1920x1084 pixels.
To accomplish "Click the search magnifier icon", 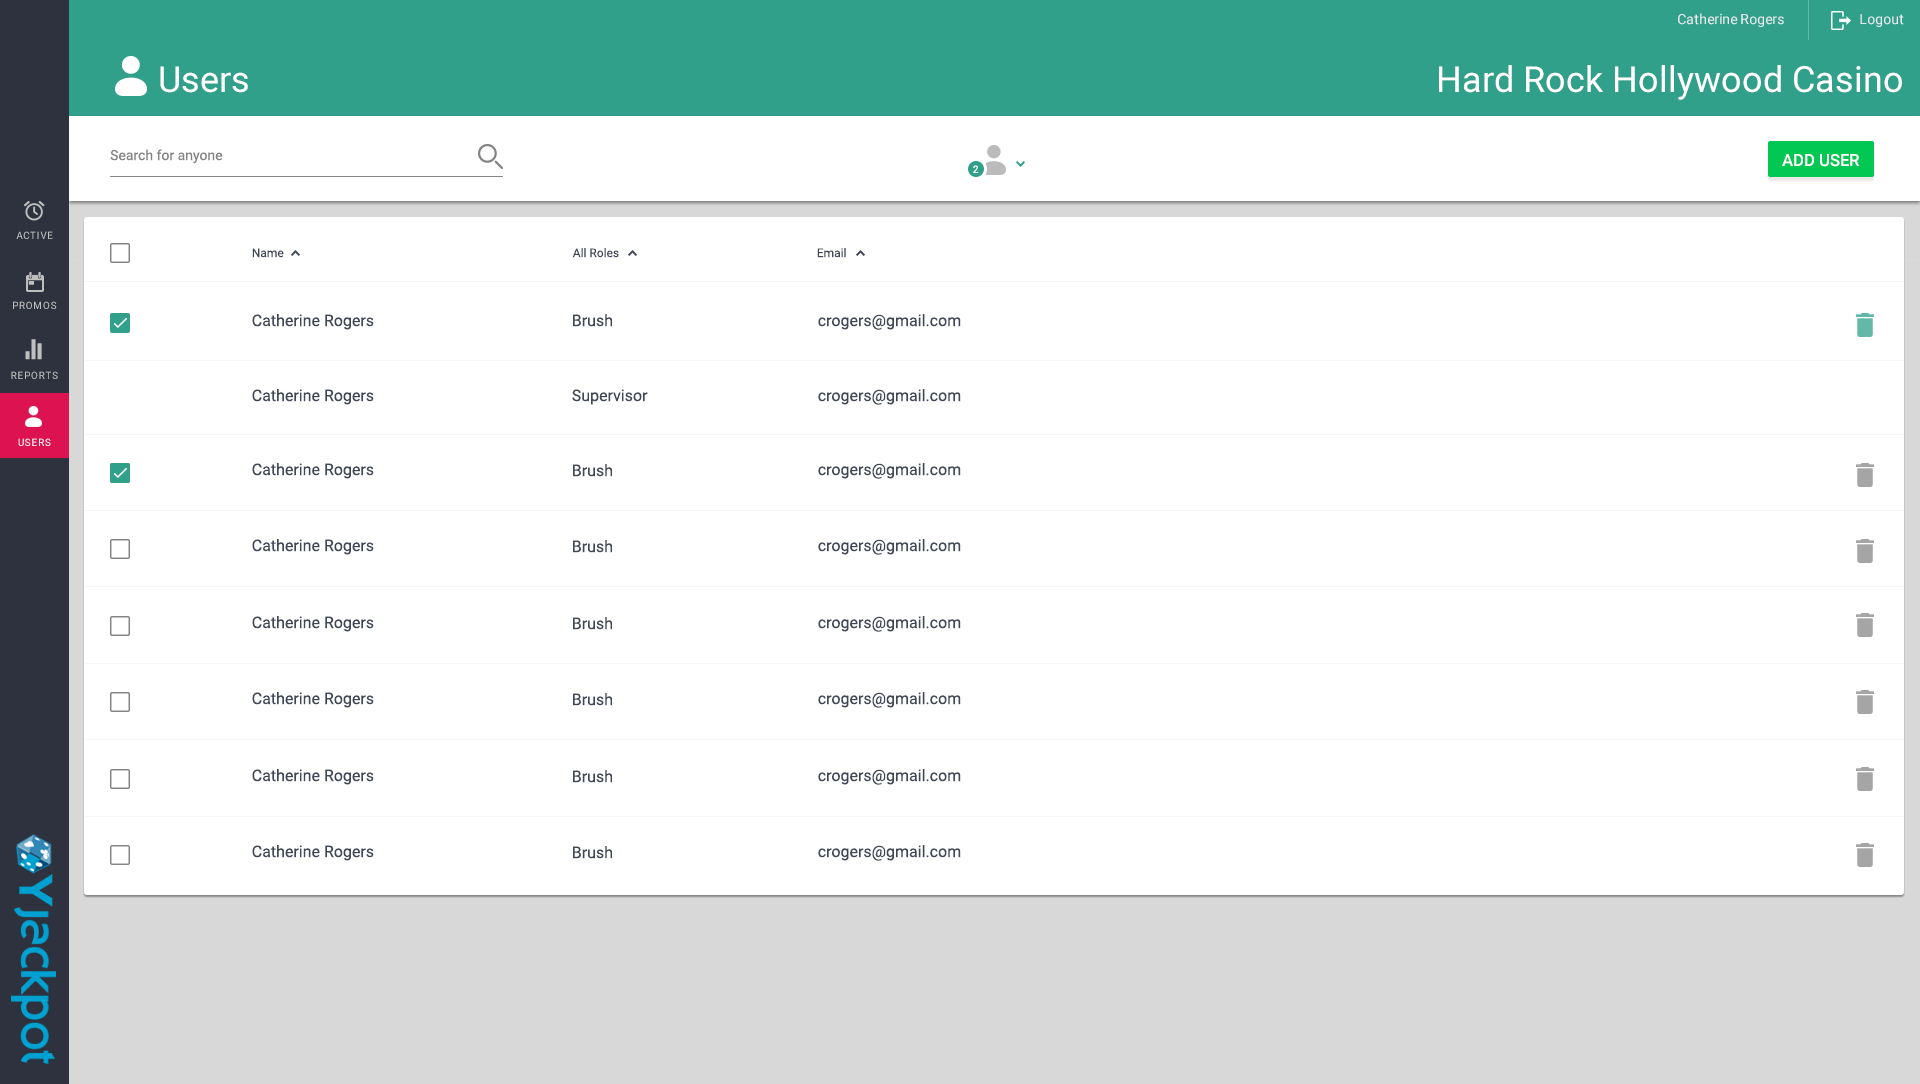I will pyautogui.click(x=490, y=156).
